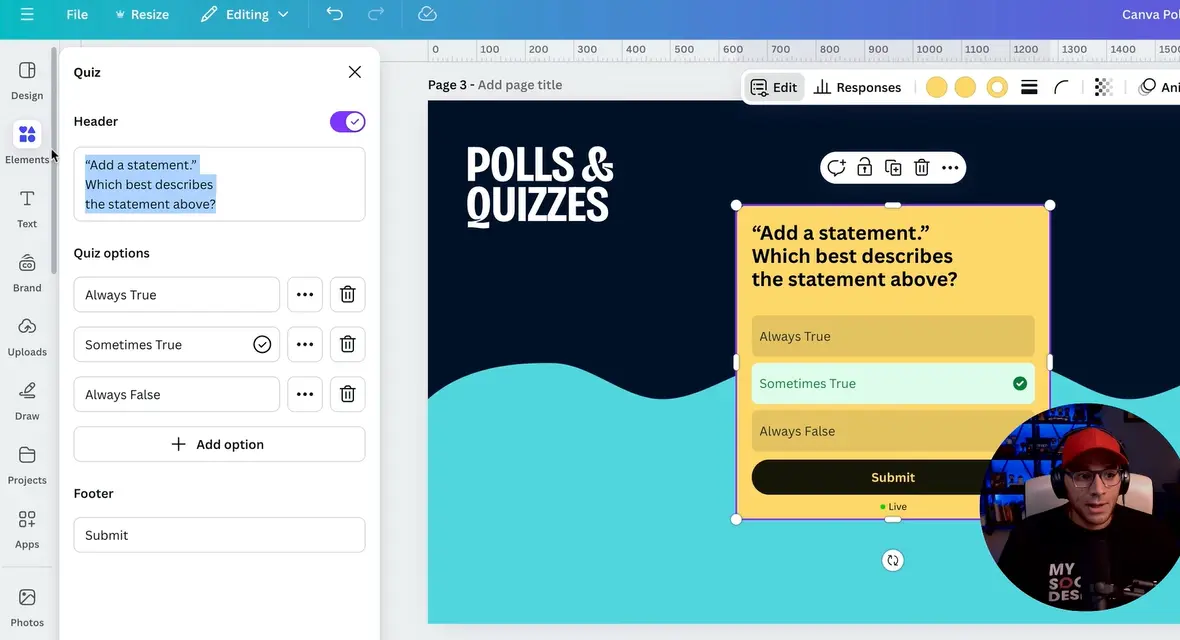Click the Footer Submit text field

tap(219, 535)
